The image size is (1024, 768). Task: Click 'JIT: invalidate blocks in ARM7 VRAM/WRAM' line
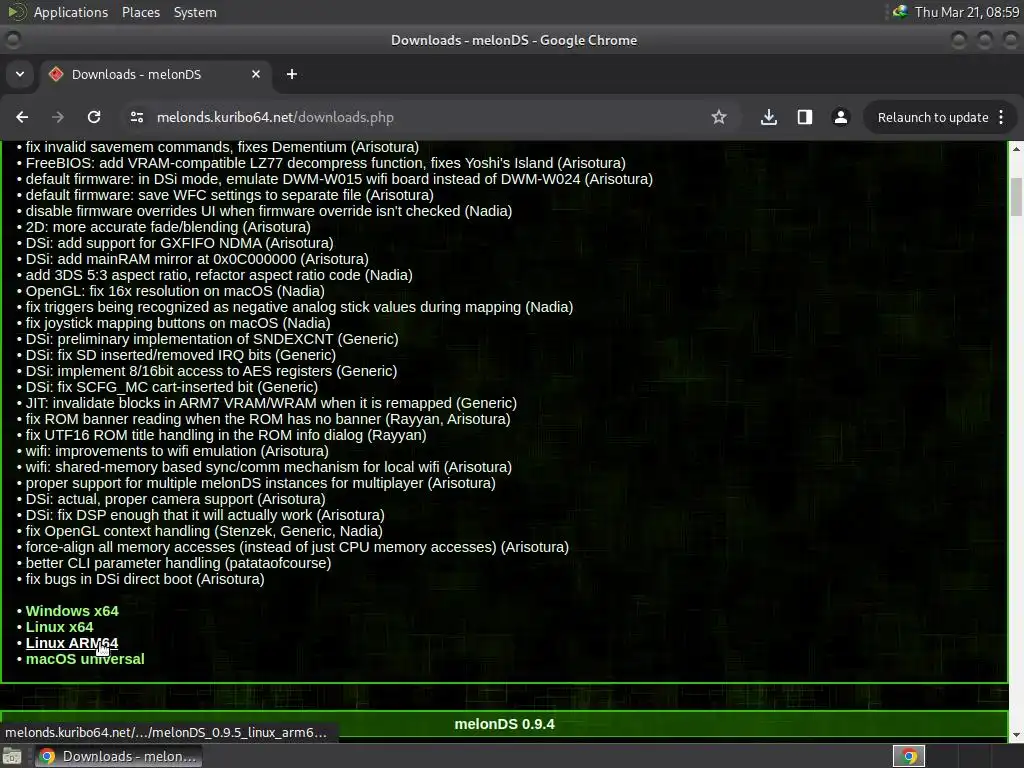tap(271, 403)
